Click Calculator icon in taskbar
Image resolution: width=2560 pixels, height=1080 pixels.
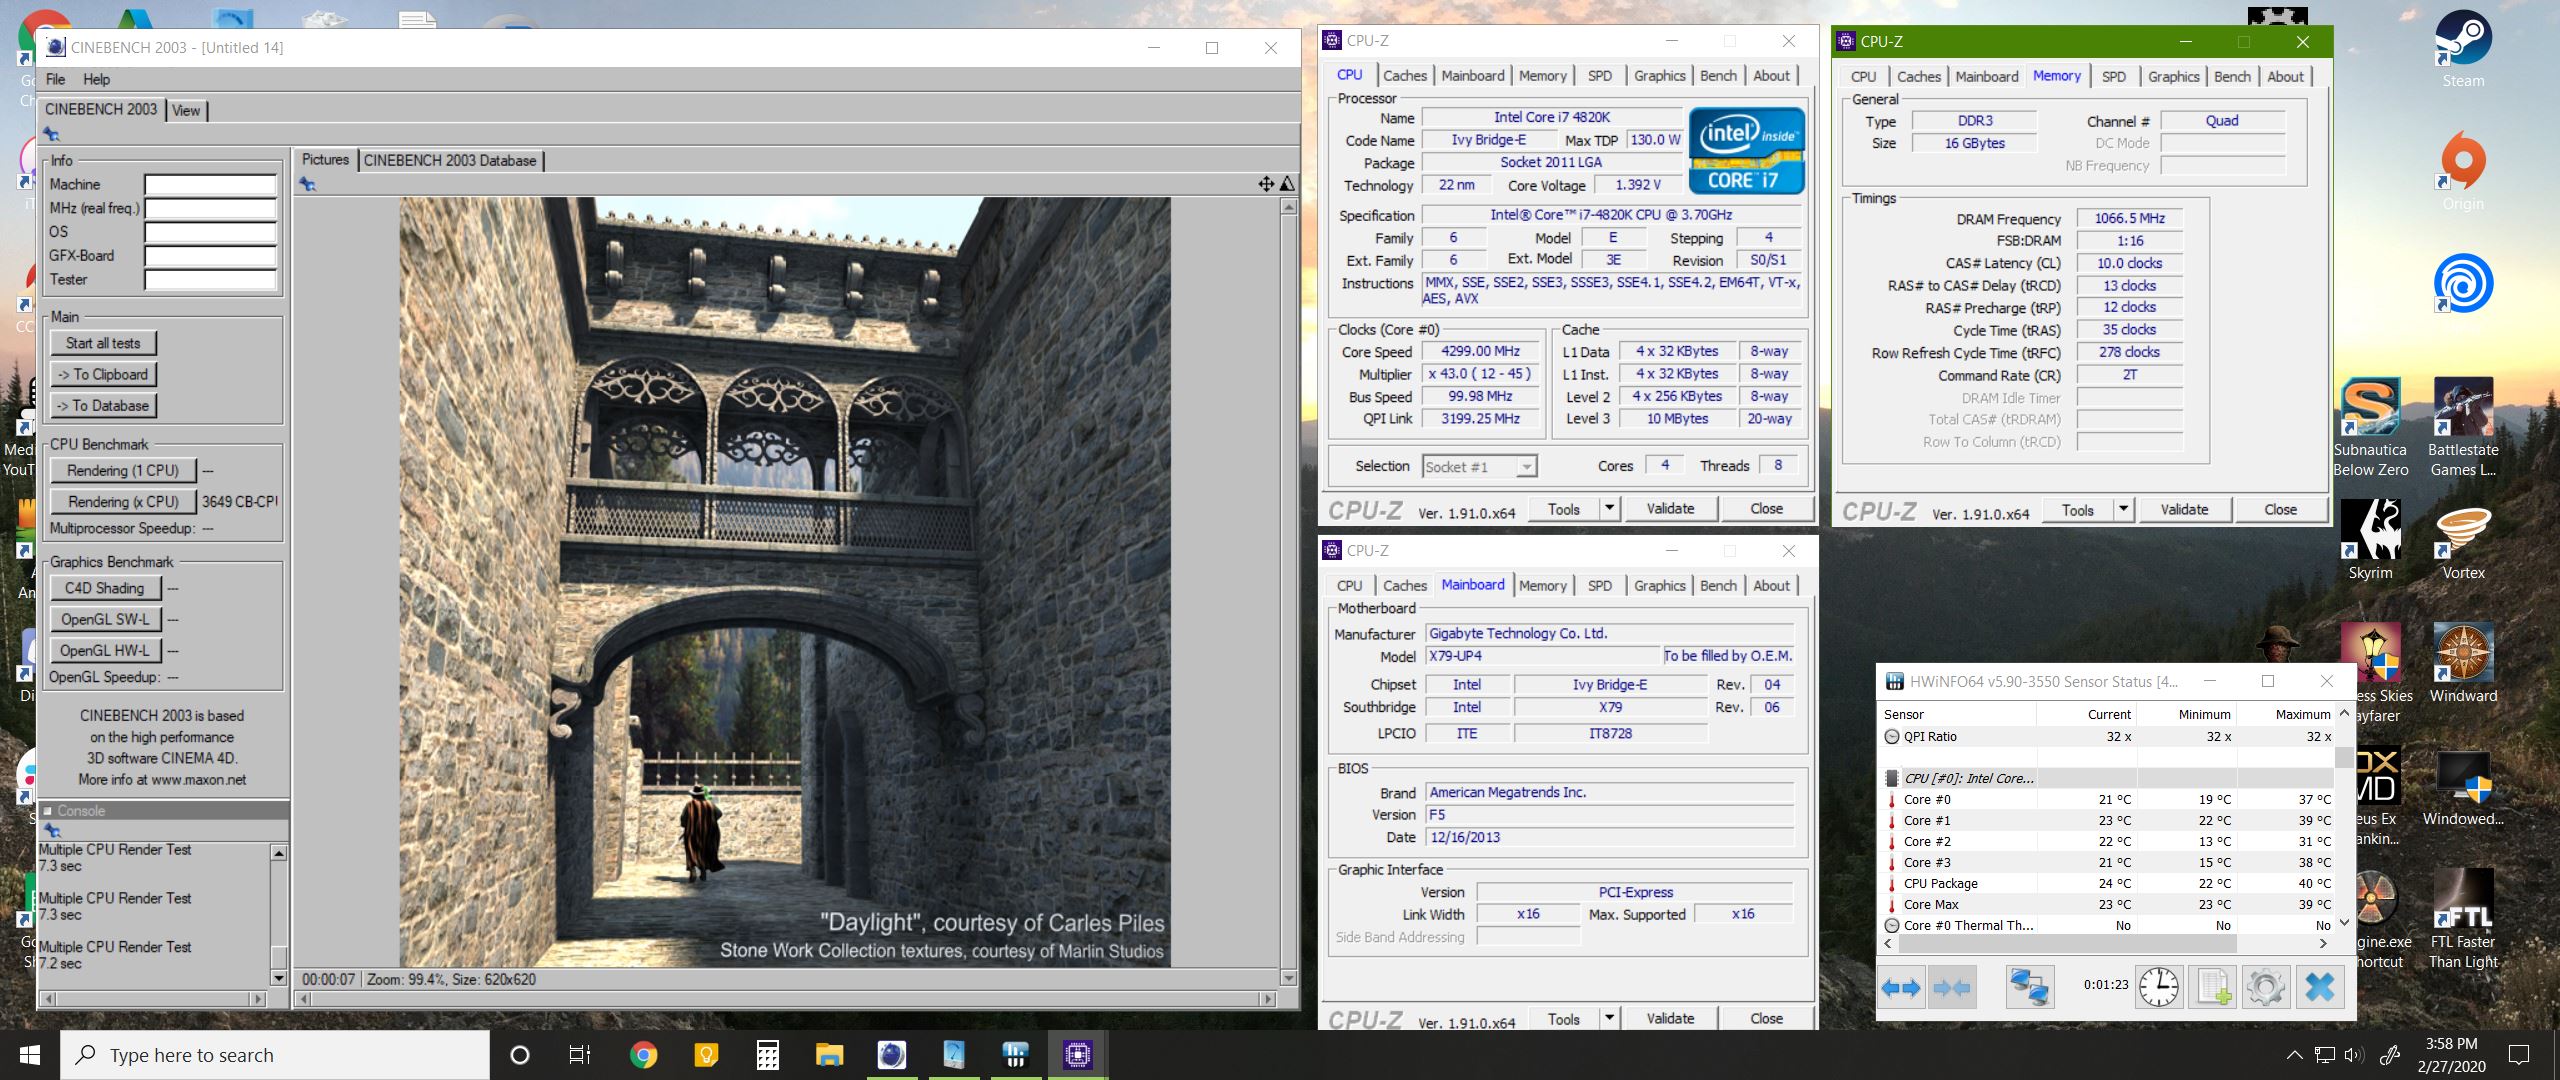click(767, 1055)
